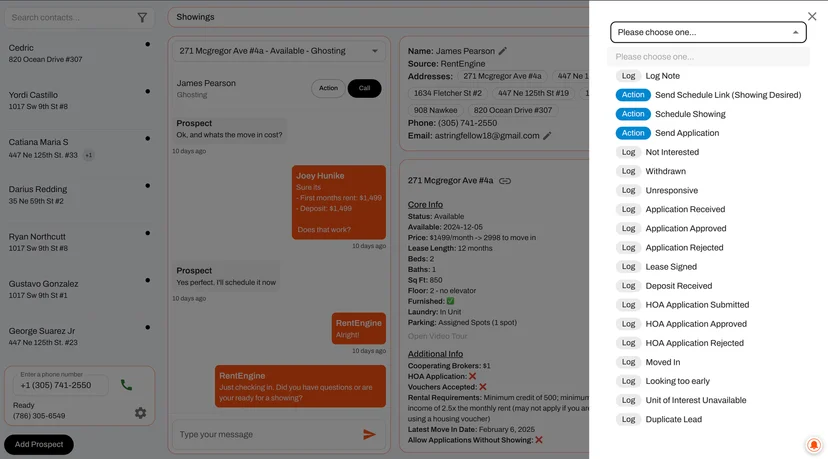Open Darius Redding's contact row
Image resolution: width=828 pixels, height=459 pixels.
pyautogui.click(x=79, y=195)
